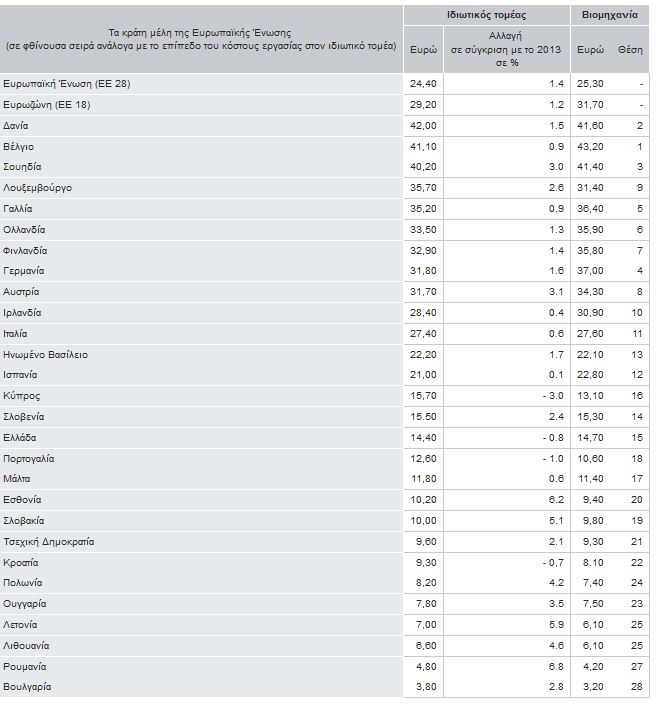The height and width of the screenshot is (708, 660).
Task: Click the Ρουμανία change value 6.8
Action: (x=556, y=666)
